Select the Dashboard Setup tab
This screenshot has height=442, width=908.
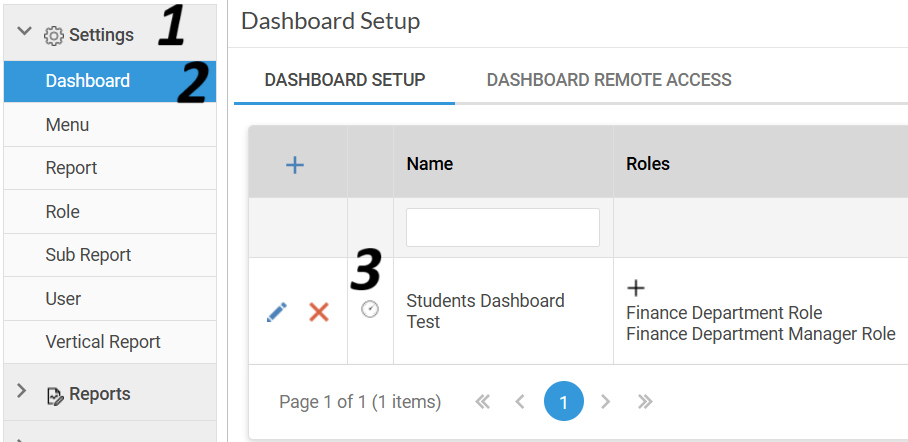345,79
